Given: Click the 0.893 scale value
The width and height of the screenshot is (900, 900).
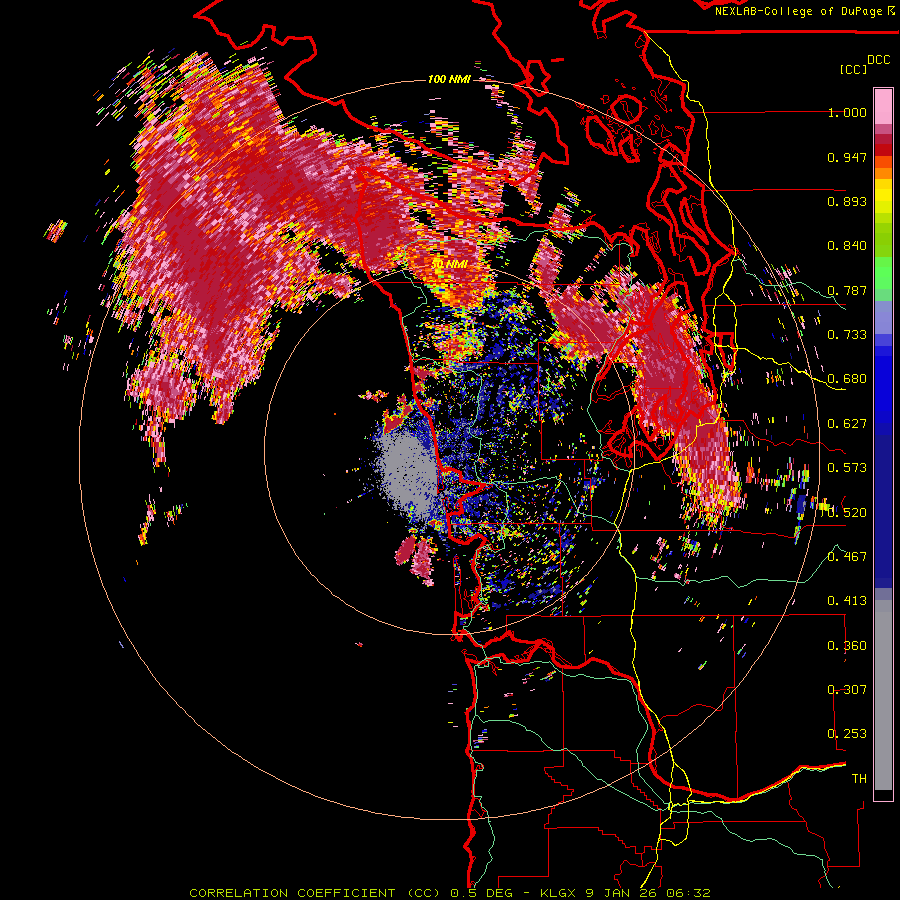Looking at the screenshot, I should tap(847, 201).
